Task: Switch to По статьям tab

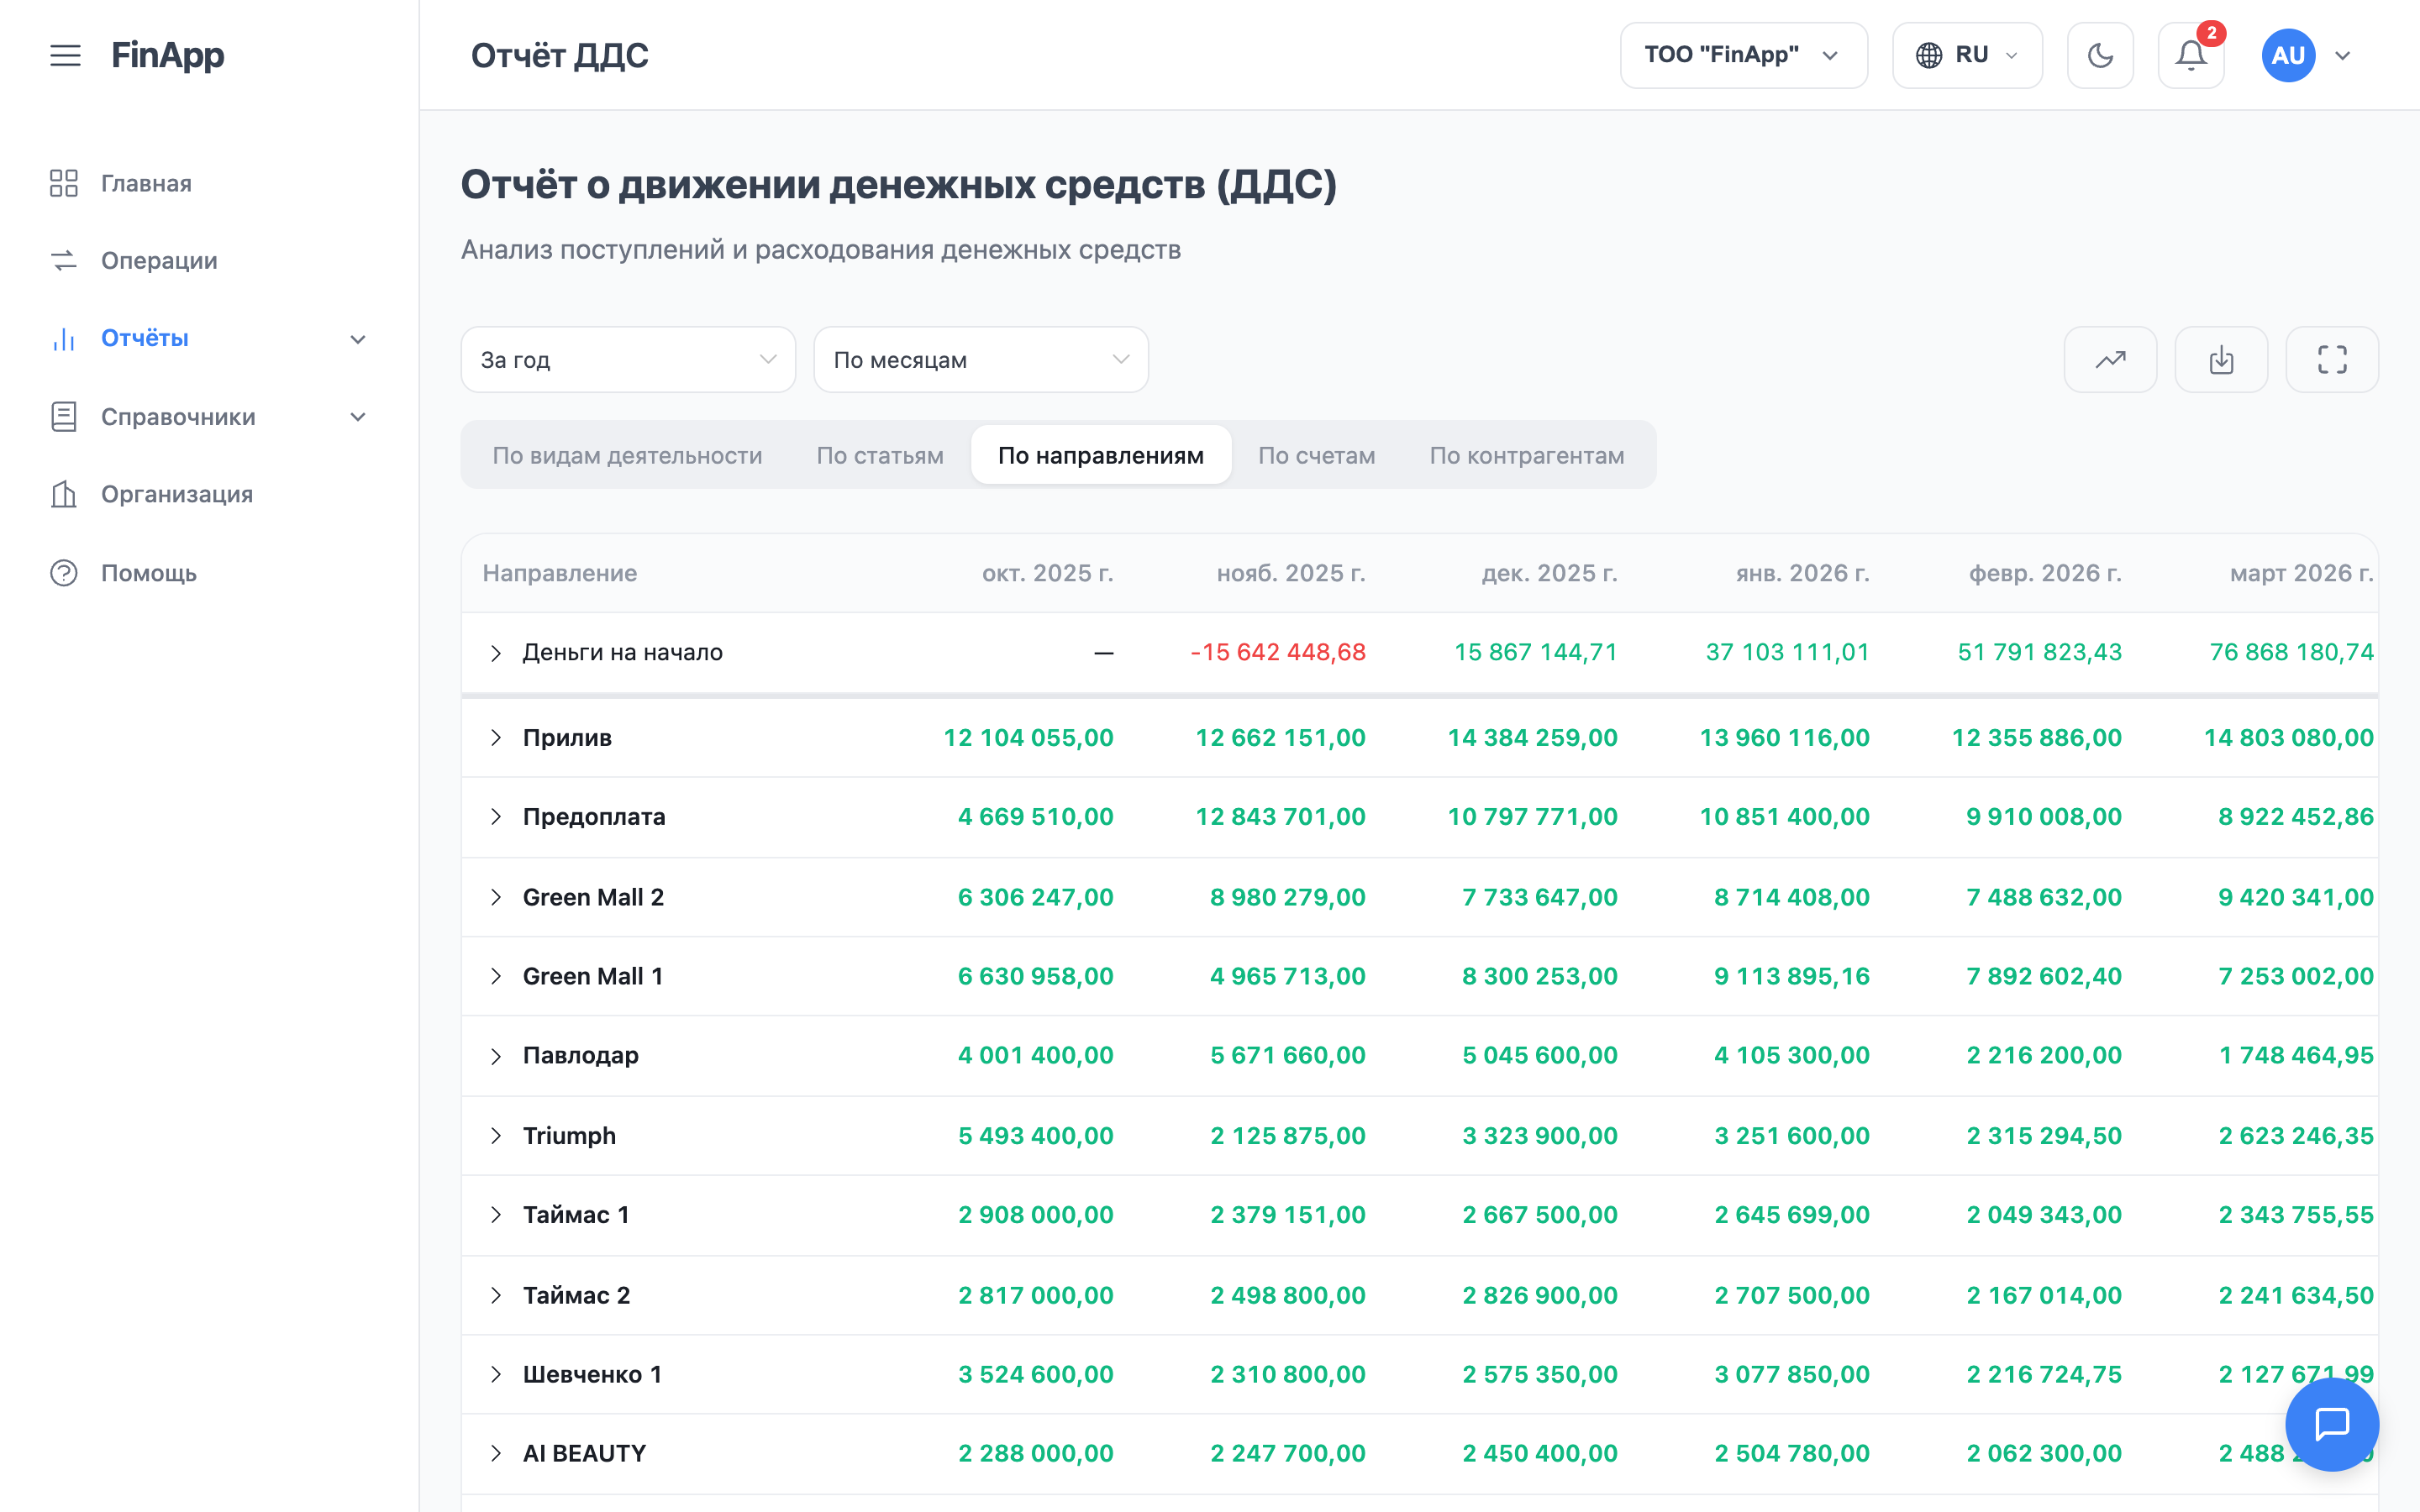Action: (880, 455)
